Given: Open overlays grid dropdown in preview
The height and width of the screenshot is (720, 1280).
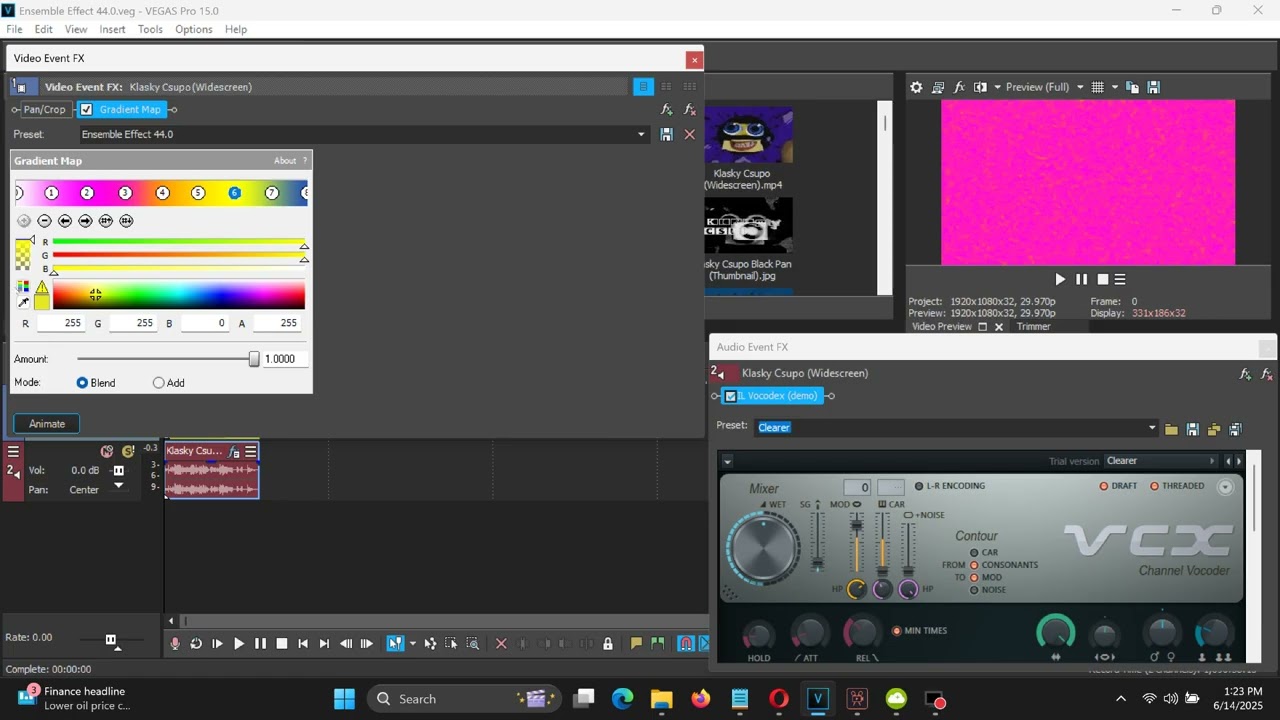Looking at the screenshot, I should [x=1115, y=87].
